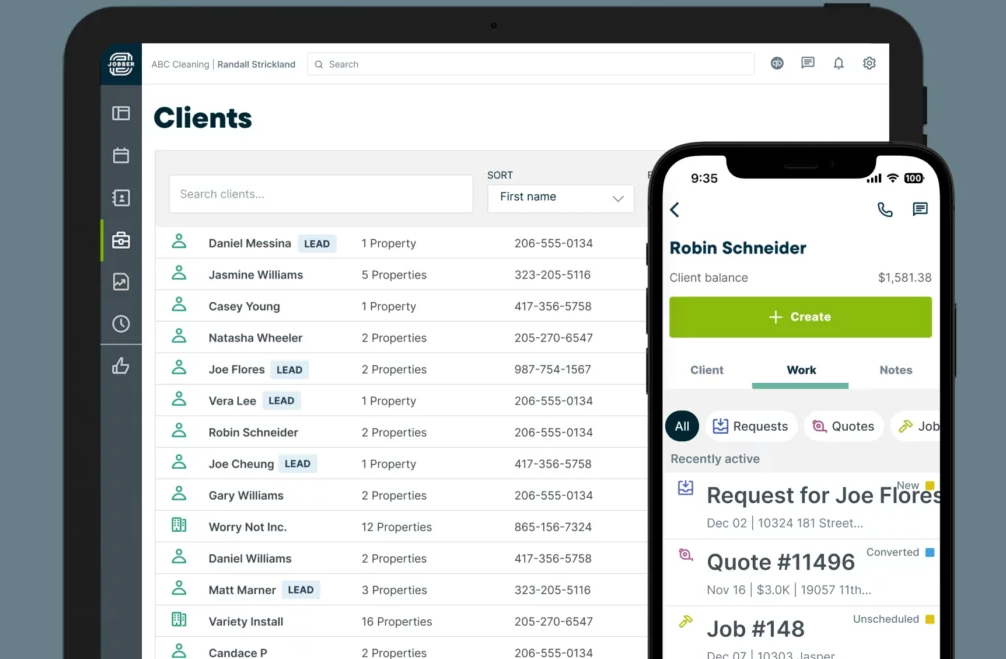Switch to the Notes tab

tap(895, 370)
